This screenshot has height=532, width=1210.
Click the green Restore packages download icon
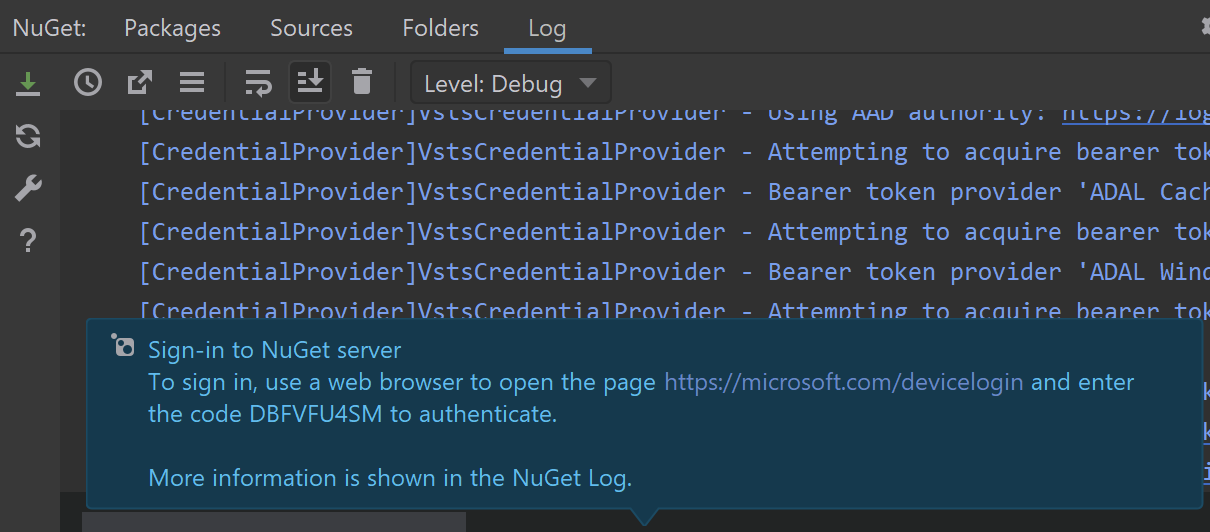point(28,83)
